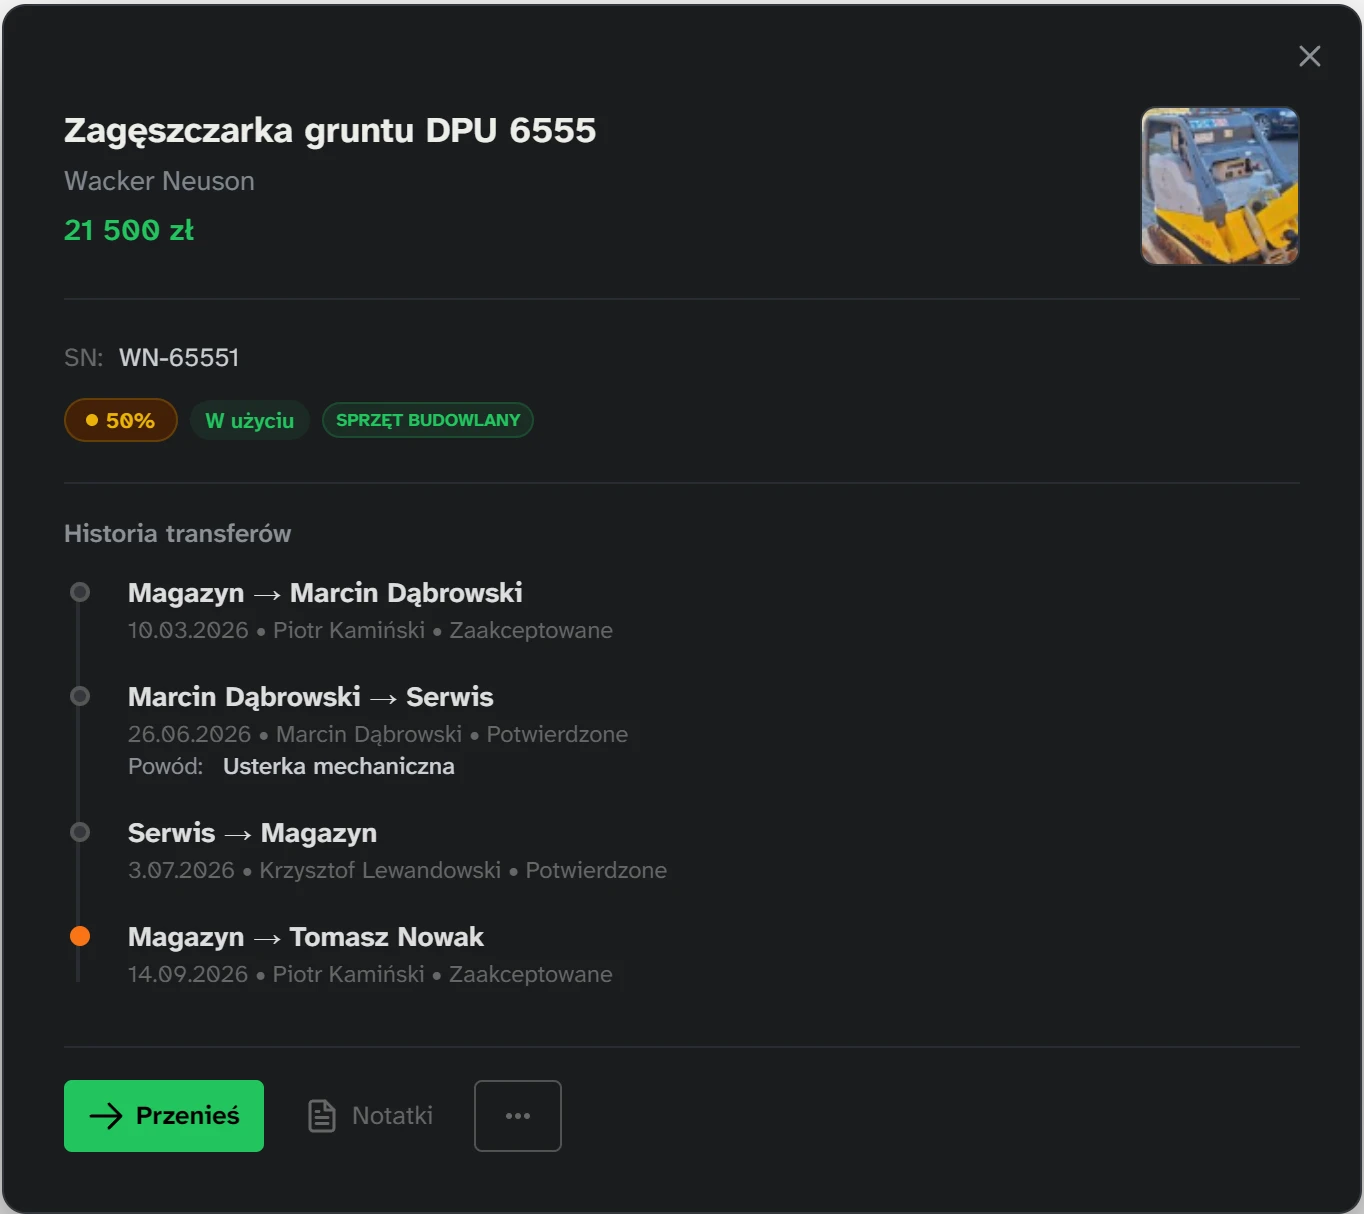1364x1214 pixels.
Task: Click the transfer entry Magazyn → Marcin Dąbrowski
Action: pyautogui.click(x=325, y=593)
